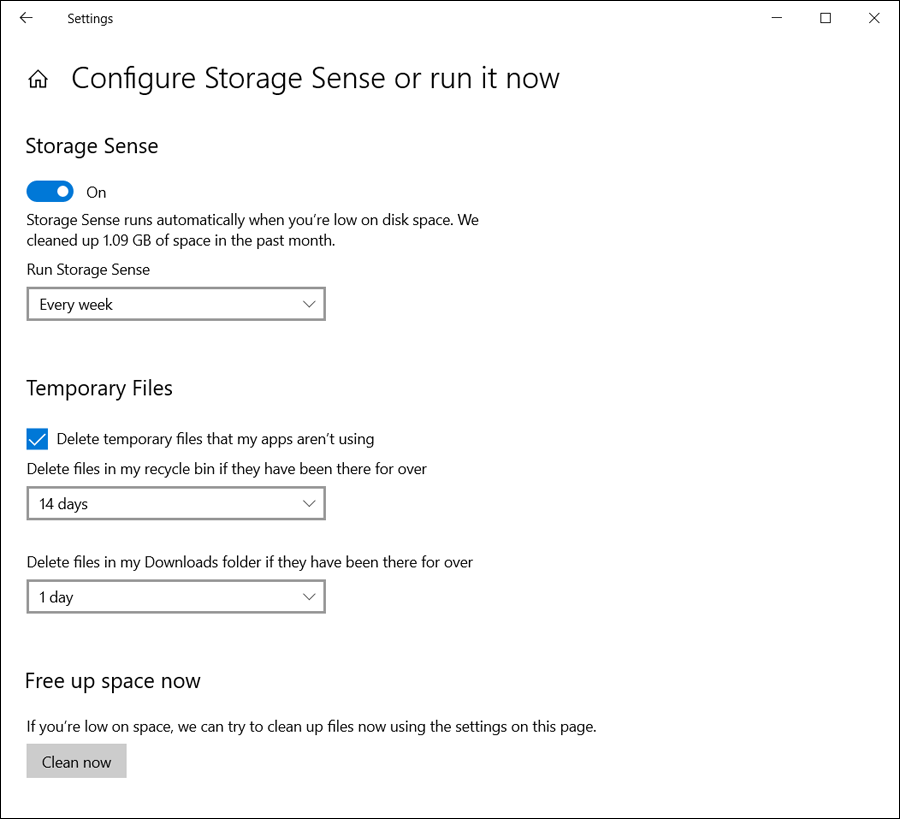900x819 pixels.
Task: Click the chevron arrow on the 14 days box
Action: [309, 504]
